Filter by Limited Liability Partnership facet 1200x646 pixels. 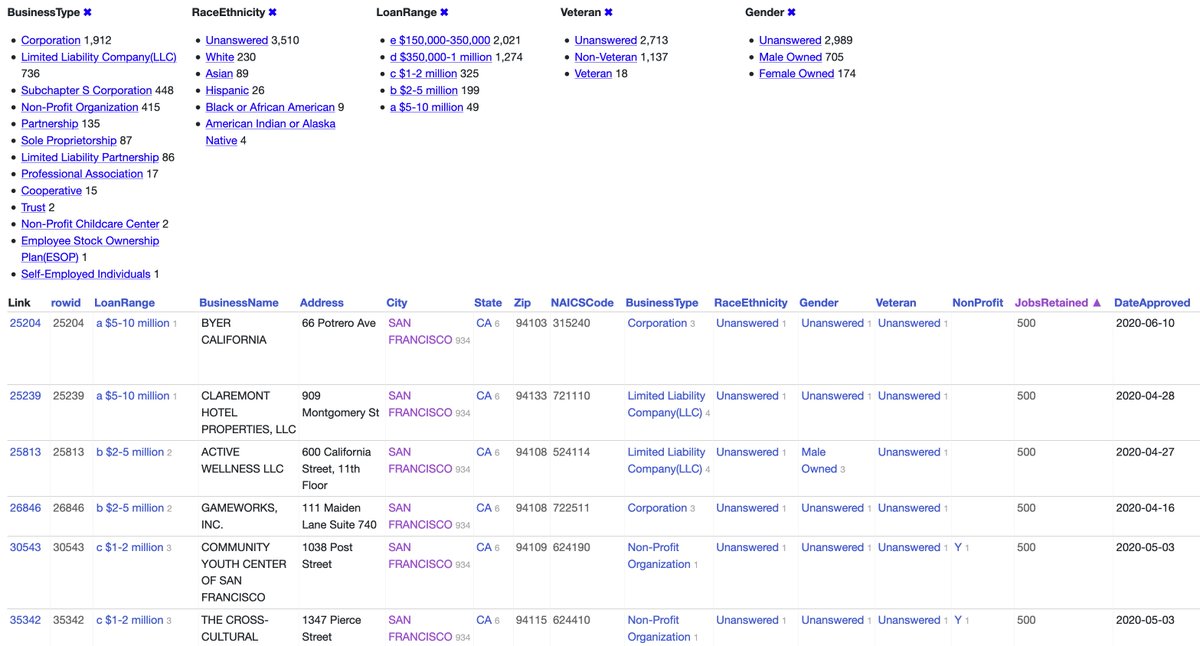point(90,157)
